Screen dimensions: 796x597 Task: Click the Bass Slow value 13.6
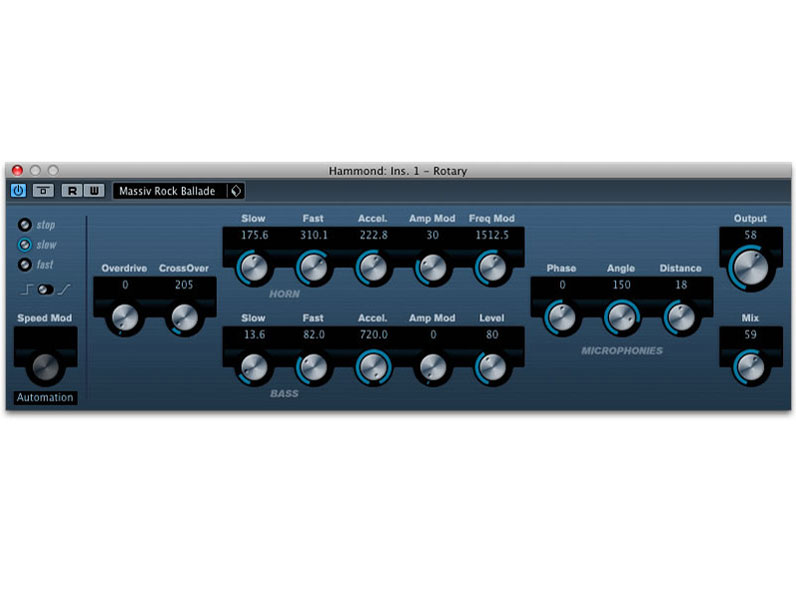pyautogui.click(x=254, y=335)
